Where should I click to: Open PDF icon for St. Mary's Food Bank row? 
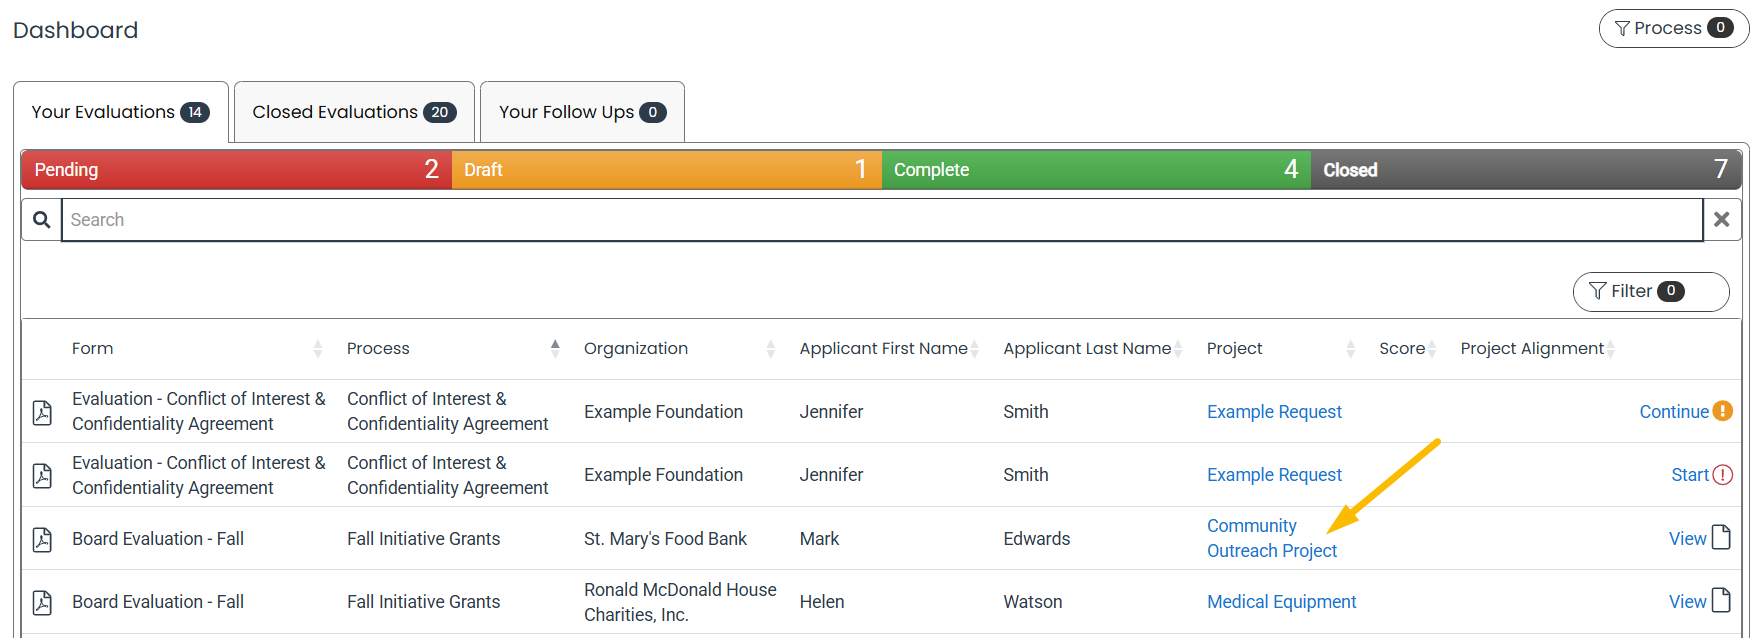[x=42, y=539]
